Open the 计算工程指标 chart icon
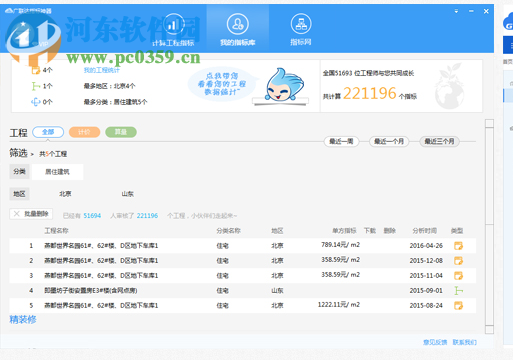This screenshot has height=360, width=513. (173, 24)
